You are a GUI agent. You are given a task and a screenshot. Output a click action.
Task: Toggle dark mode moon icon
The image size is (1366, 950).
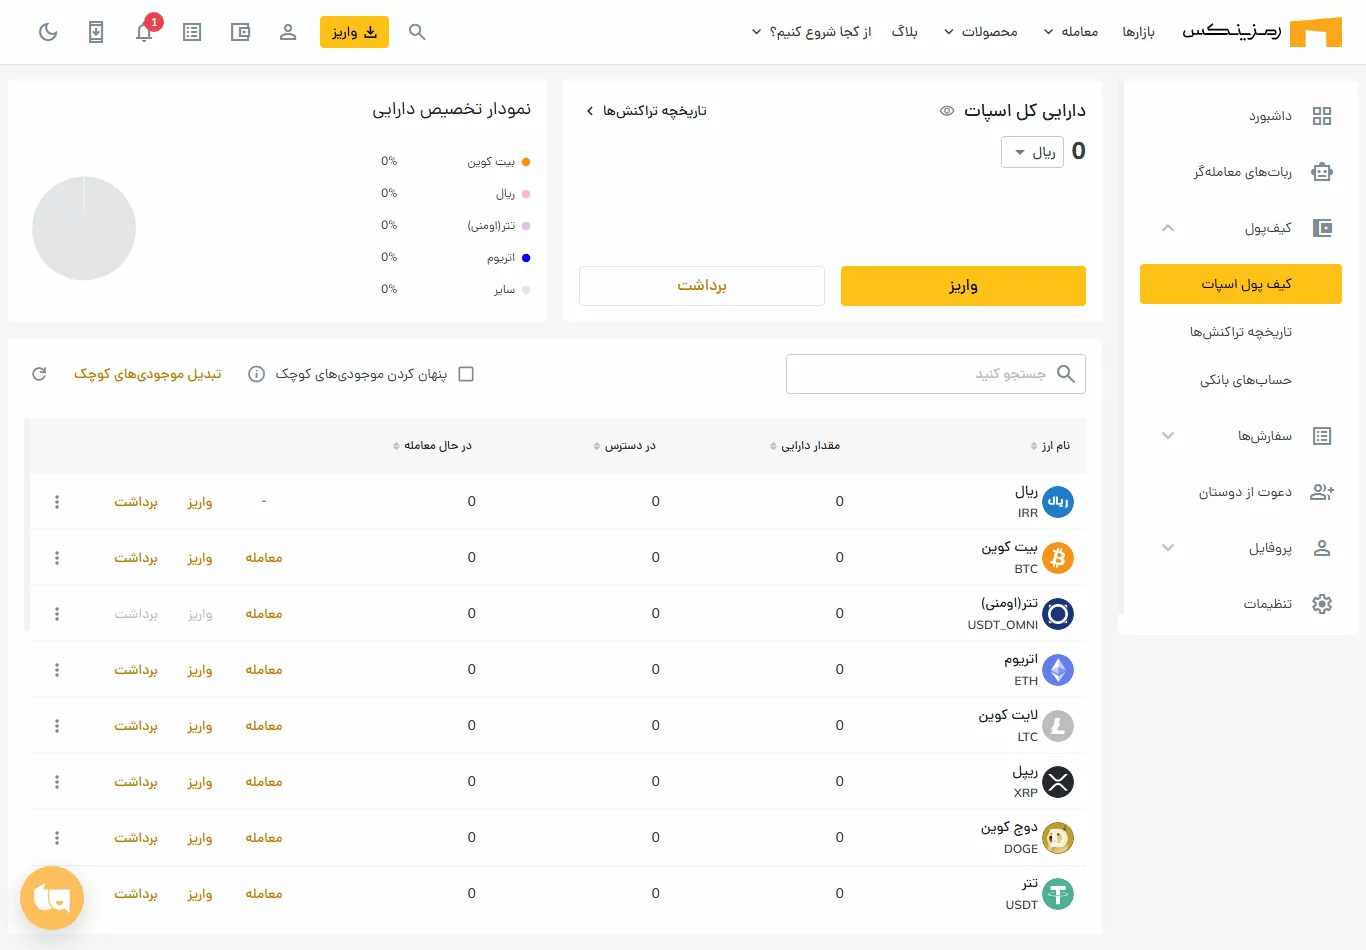(48, 32)
